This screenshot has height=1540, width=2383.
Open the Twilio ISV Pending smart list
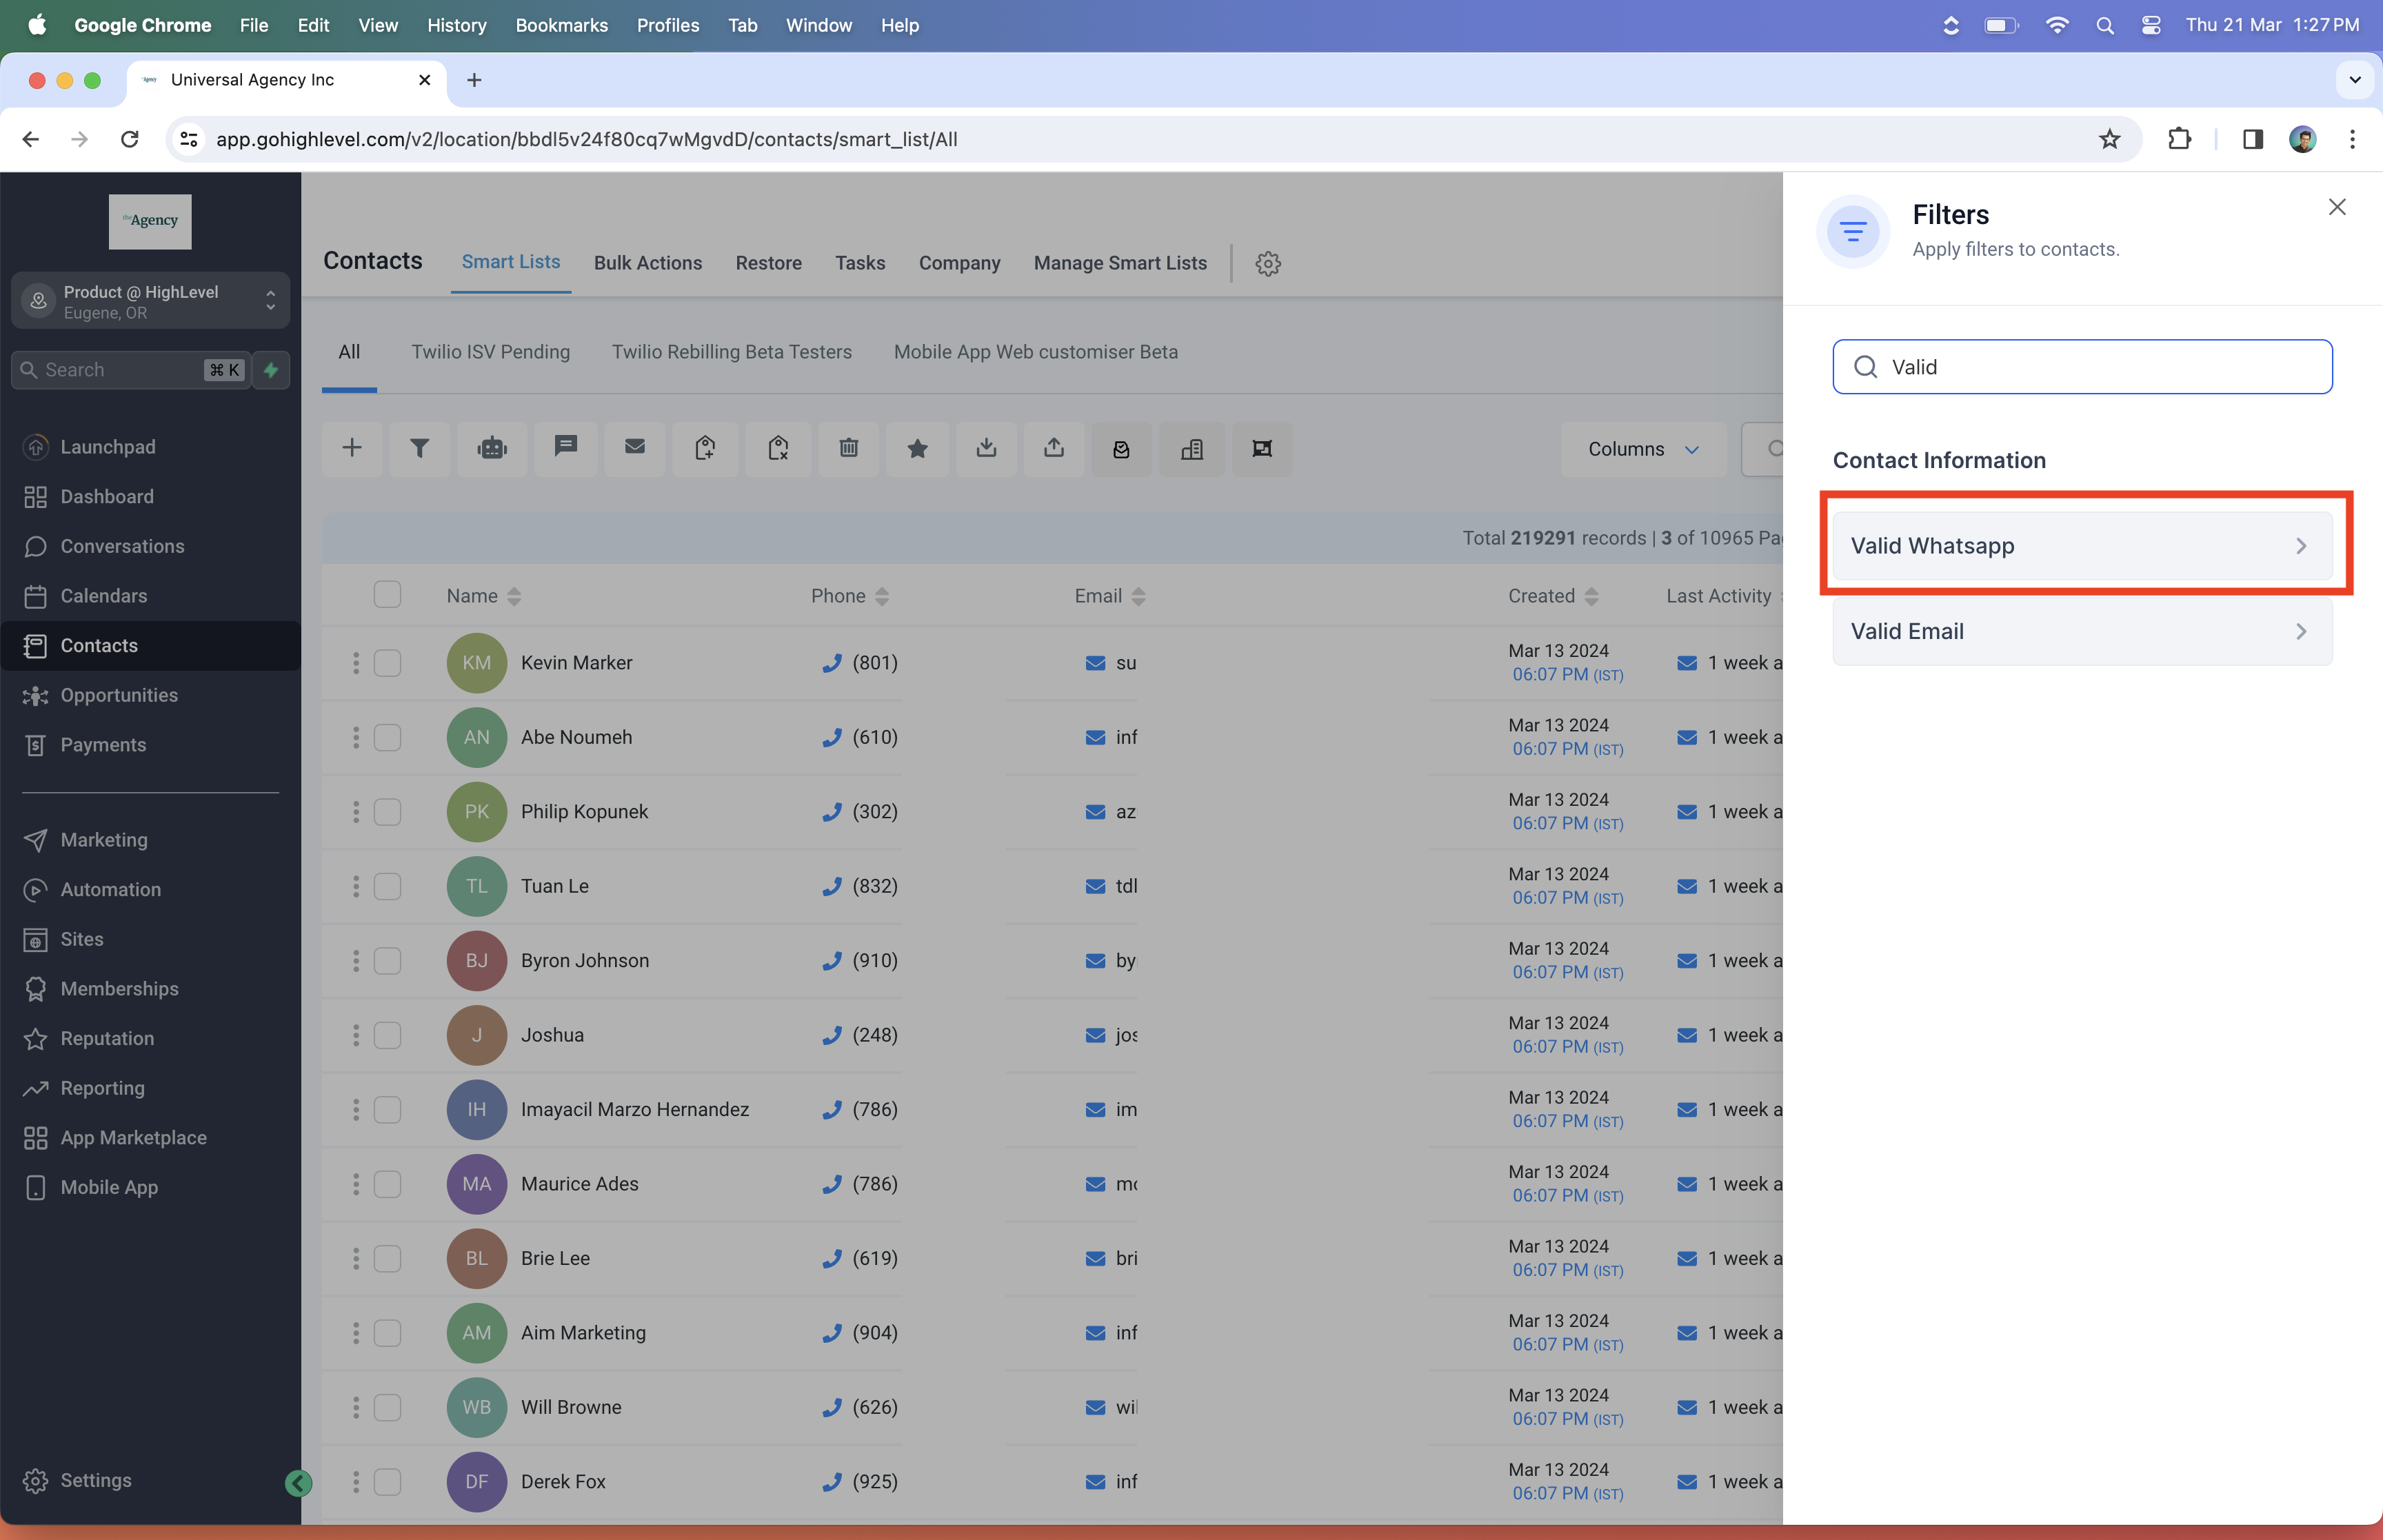pos(491,352)
